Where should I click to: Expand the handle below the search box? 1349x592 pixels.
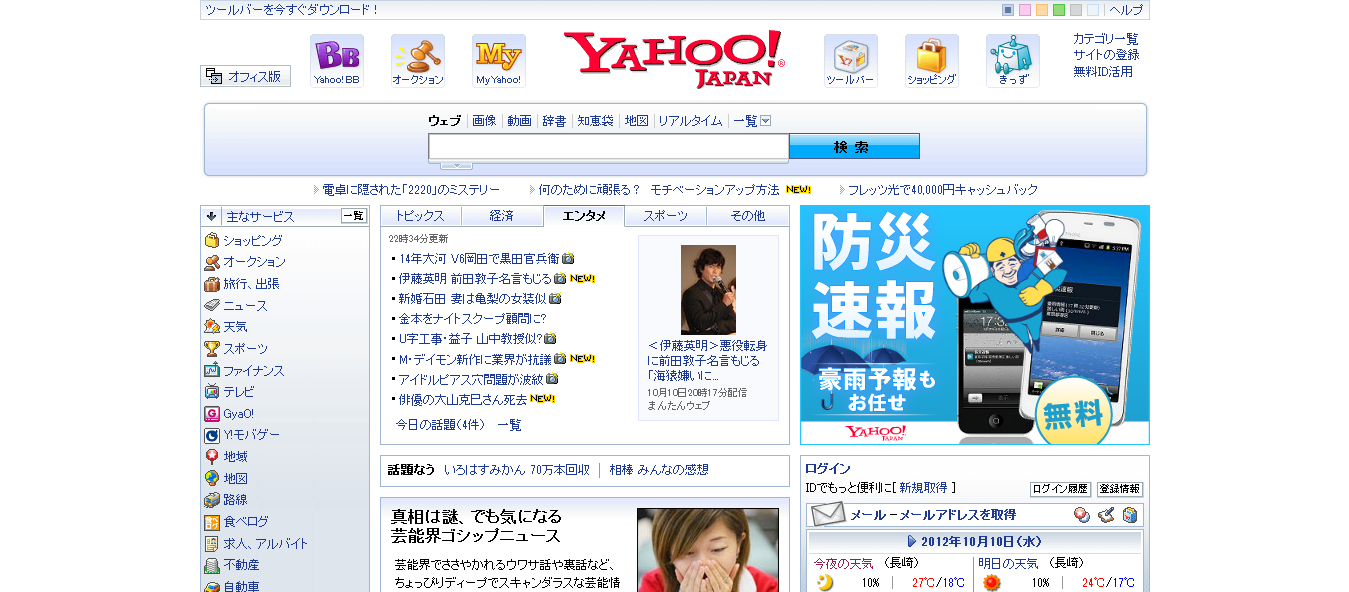[456, 165]
